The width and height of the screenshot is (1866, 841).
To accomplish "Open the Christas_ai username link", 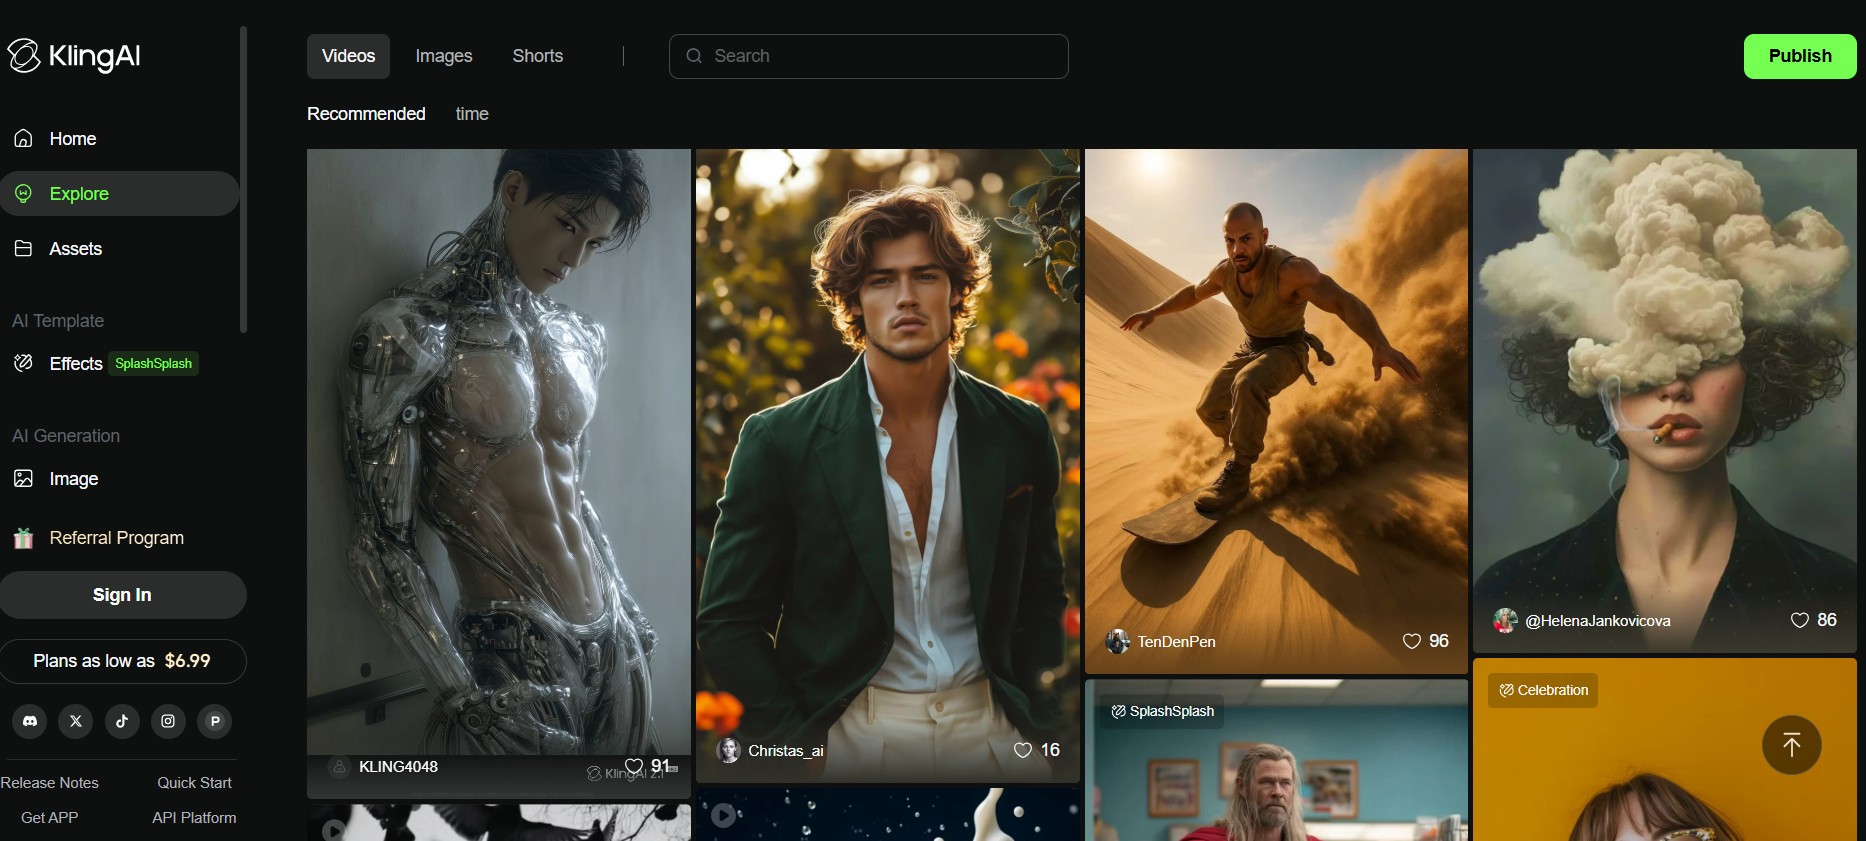I will [x=786, y=750].
